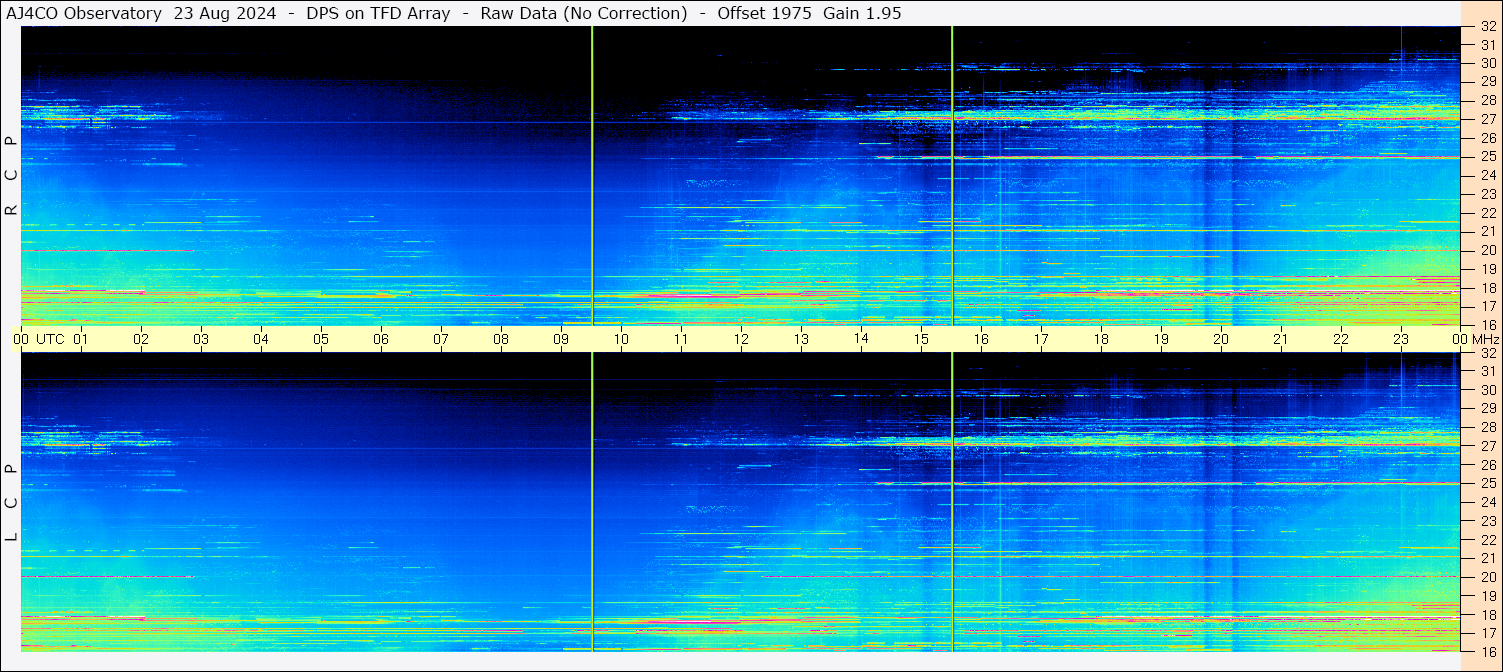The image size is (1503, 672).
Task: Select the 03 hour label on UTC axis
Action: coord(201,339)
